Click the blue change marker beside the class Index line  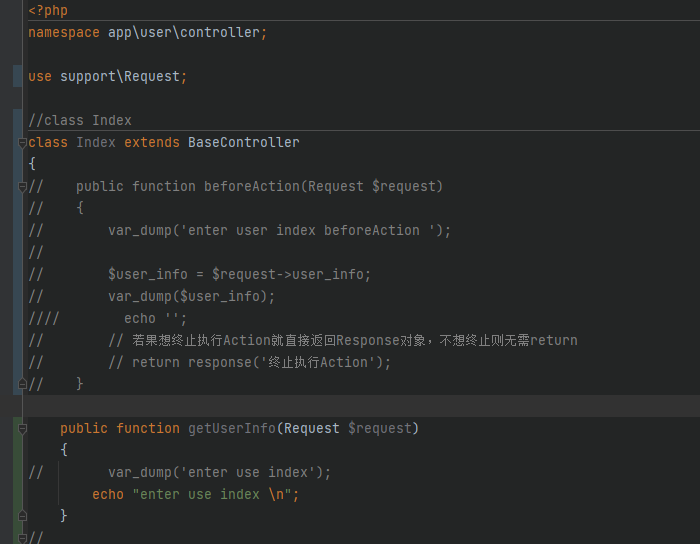click(x=17, y=252)
